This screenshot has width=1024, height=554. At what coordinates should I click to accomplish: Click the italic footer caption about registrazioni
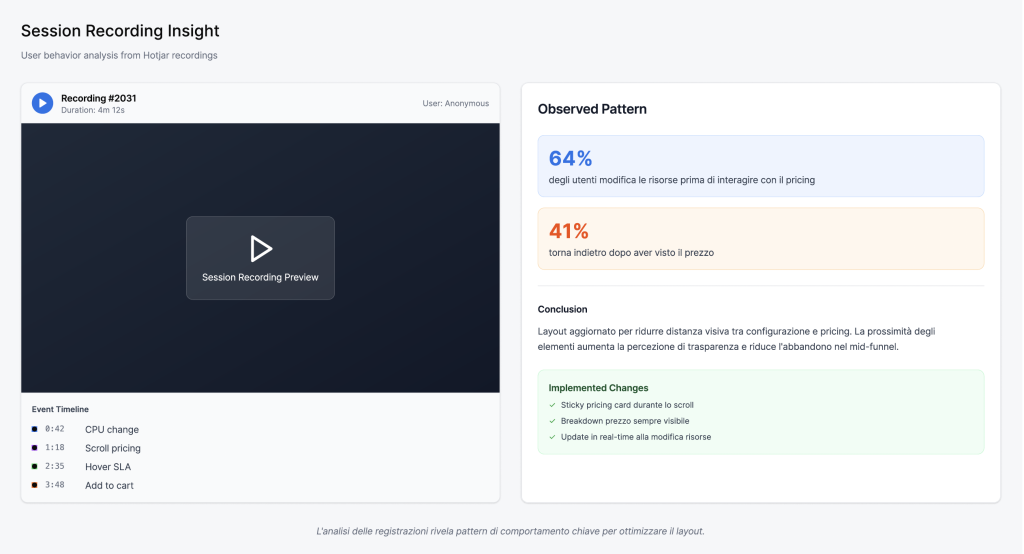[x=510, y=531]
